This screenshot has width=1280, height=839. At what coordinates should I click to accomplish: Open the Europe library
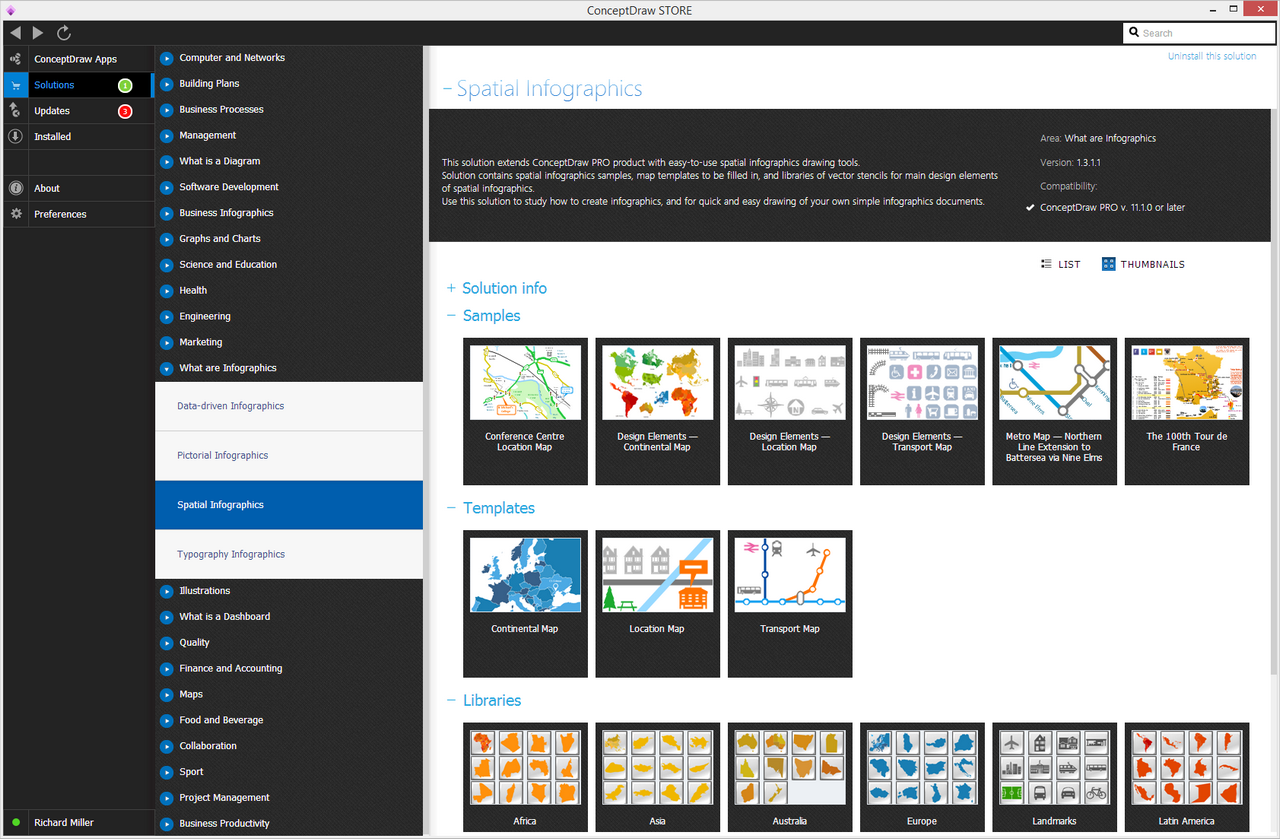click(922, 777)
